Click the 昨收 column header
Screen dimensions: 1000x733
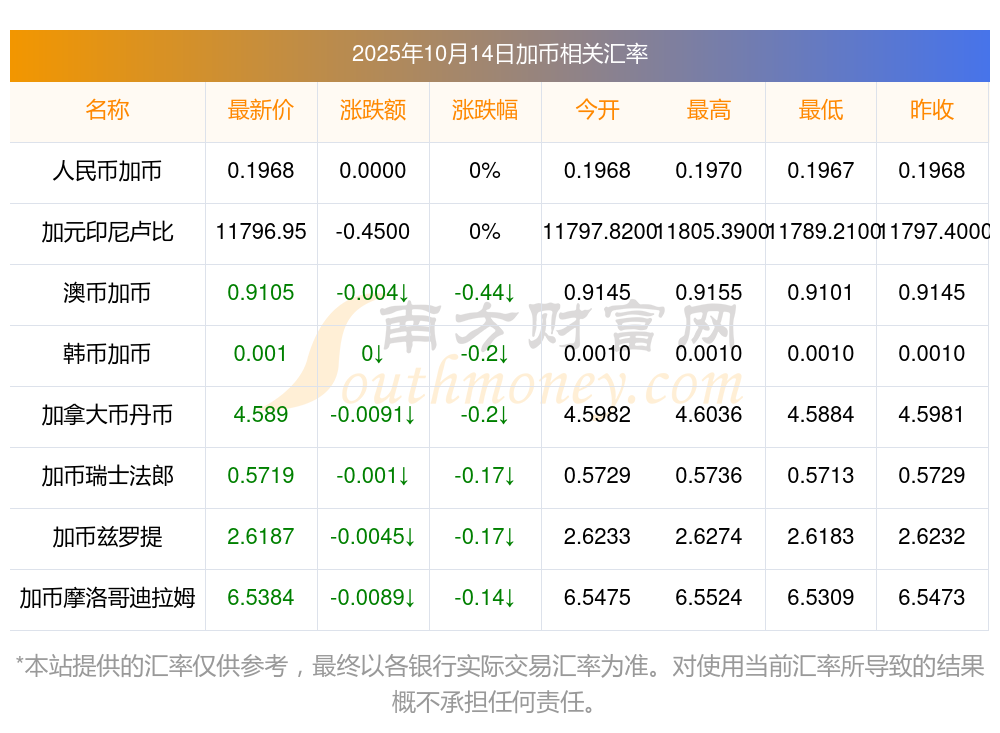(932, 110)
